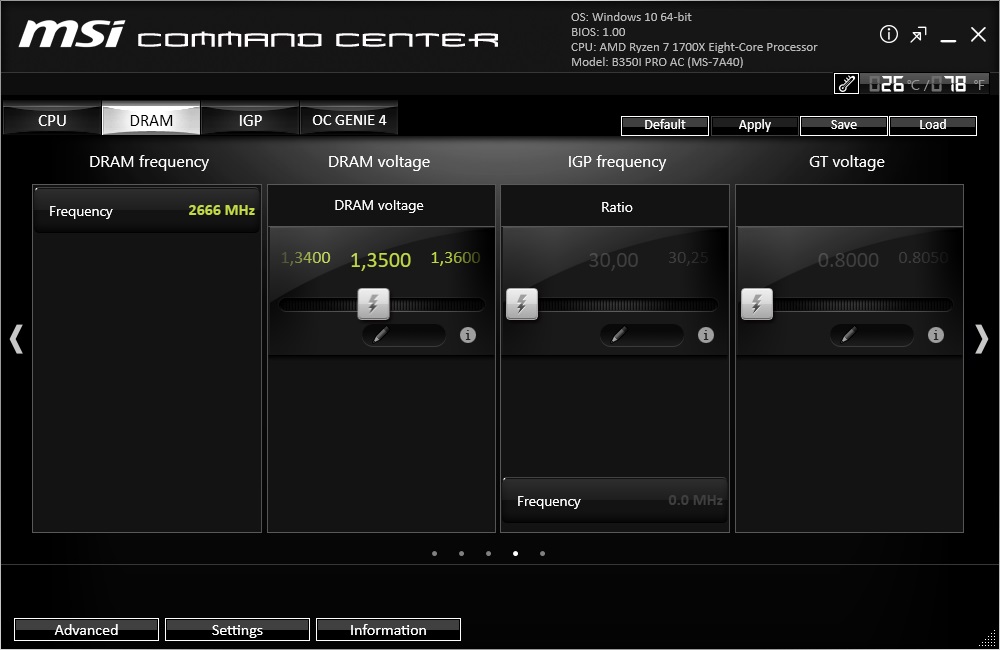Open the info icon for DRAM voltage

467,335
